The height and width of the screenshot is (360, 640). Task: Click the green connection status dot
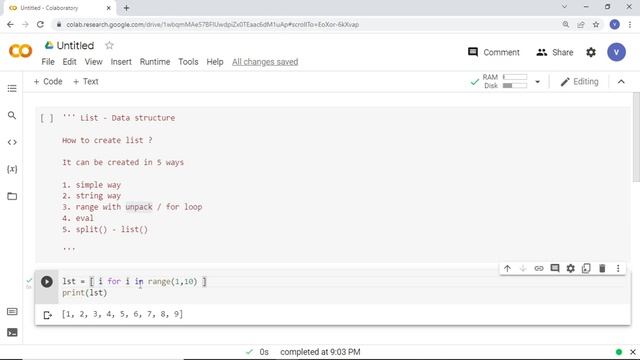tap(619, 352)
